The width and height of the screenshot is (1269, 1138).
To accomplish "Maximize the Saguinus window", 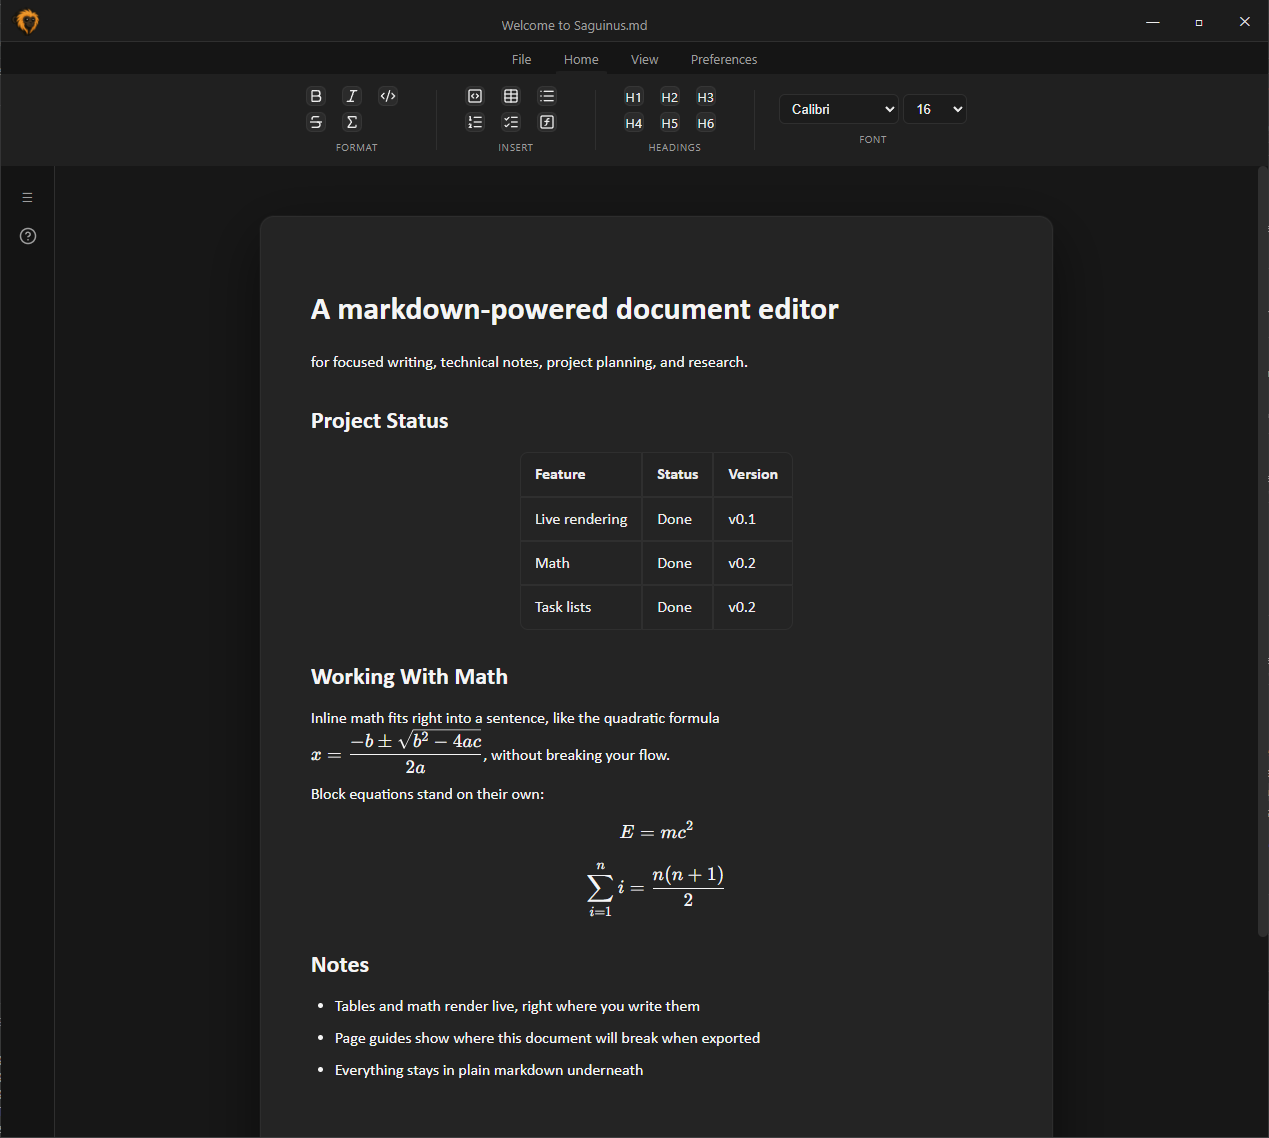I will [x=1199, y=21].
